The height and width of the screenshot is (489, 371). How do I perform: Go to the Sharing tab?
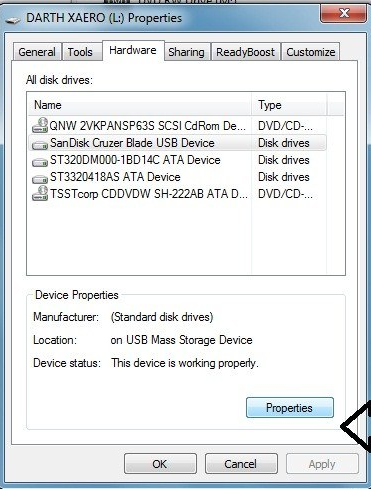click(186, 52)
